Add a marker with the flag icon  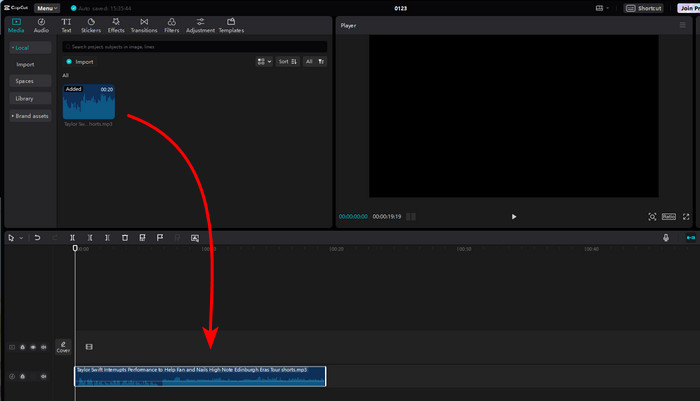point(160,238)
